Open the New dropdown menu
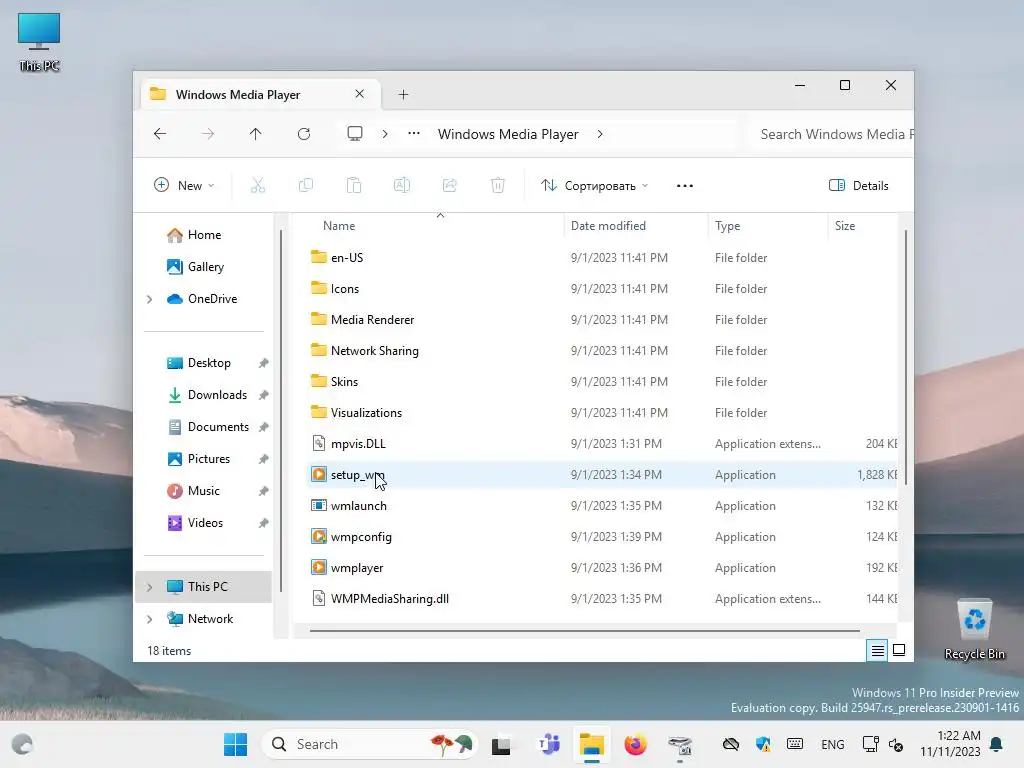This screenshot has width=1024, height=768. (x=184, y=185)
